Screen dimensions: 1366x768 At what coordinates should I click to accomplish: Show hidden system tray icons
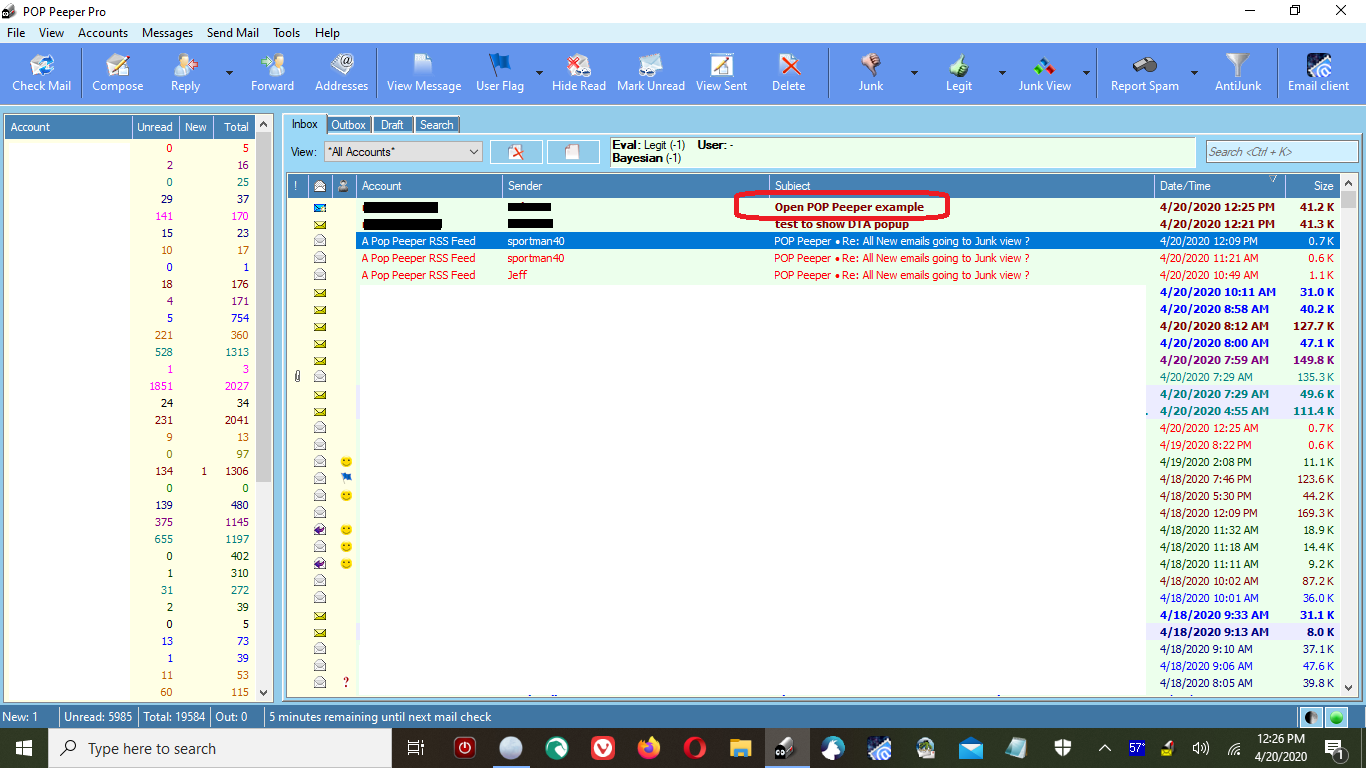pyautogui.click(x=1104, y=748)
